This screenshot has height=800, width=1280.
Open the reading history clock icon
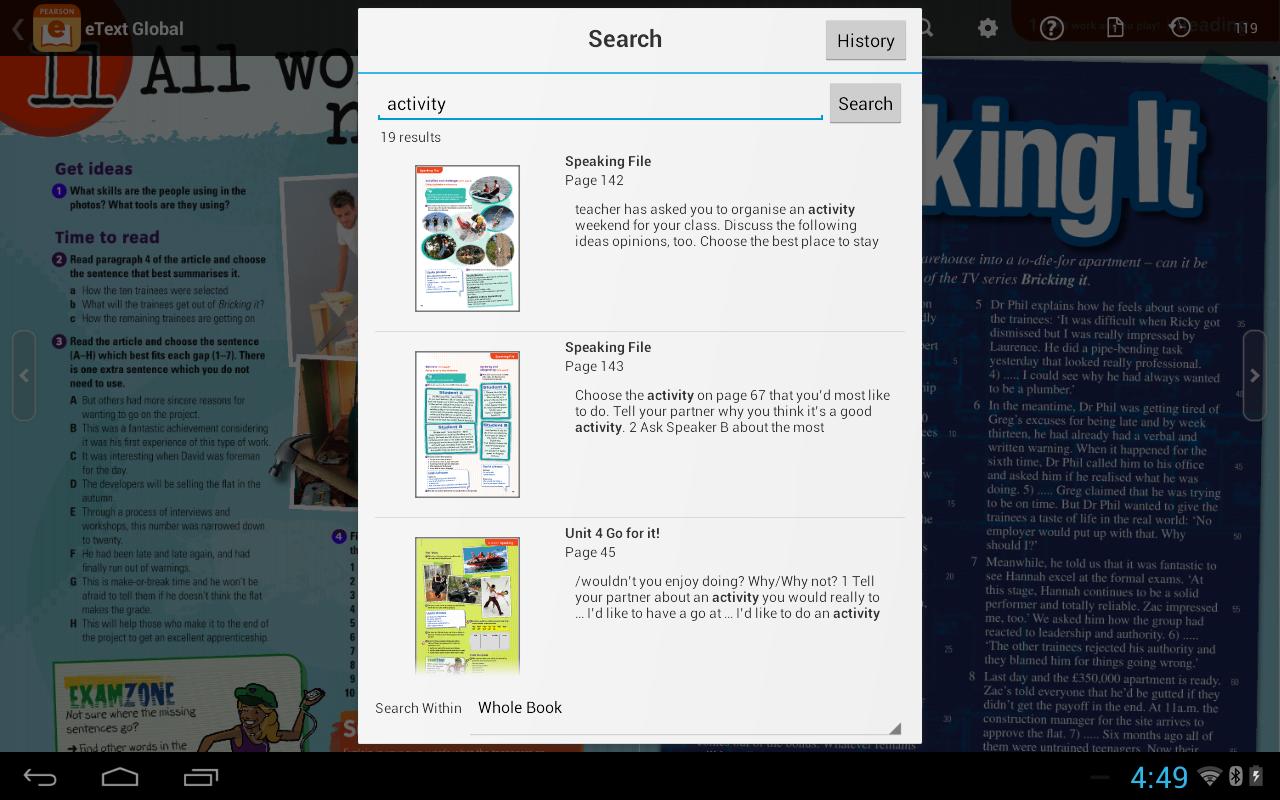[x=1182, y=28]
